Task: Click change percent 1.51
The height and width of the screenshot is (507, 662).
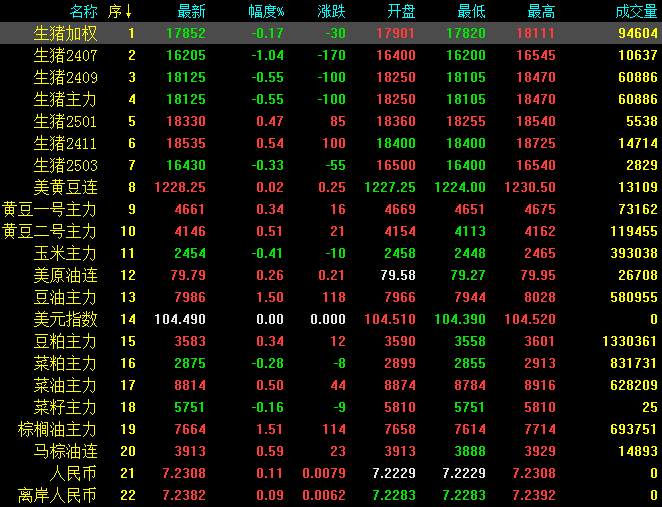Action: tap(270, 429)
